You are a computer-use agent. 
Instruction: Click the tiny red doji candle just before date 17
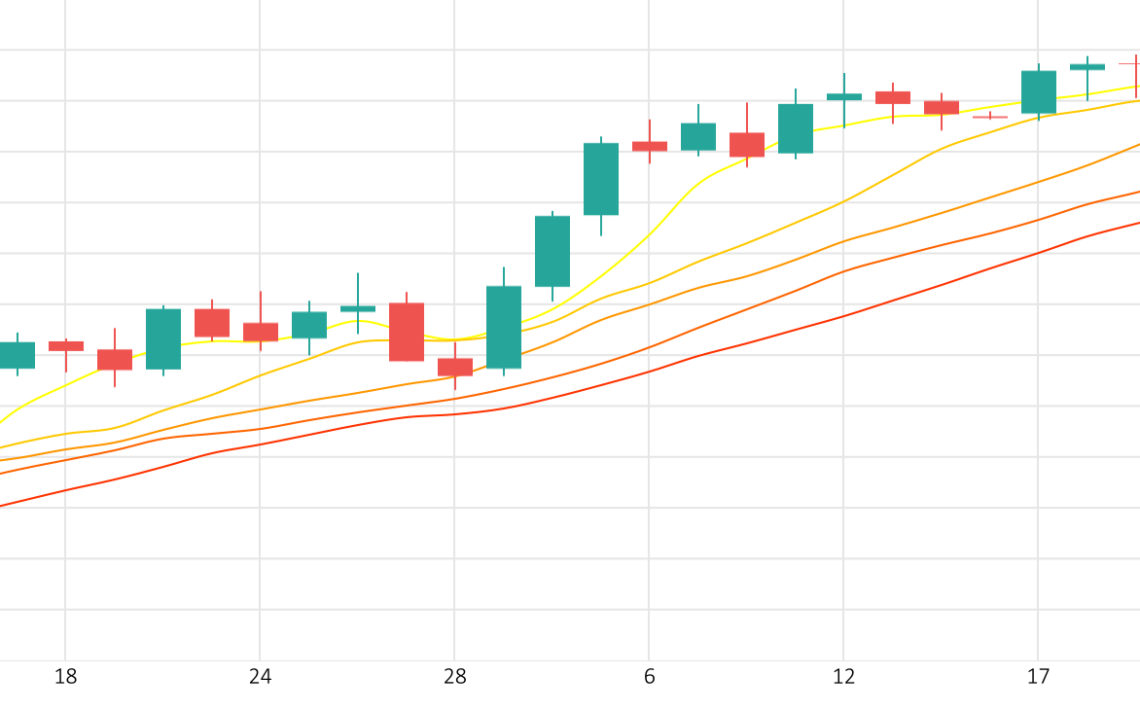[990, 116]
